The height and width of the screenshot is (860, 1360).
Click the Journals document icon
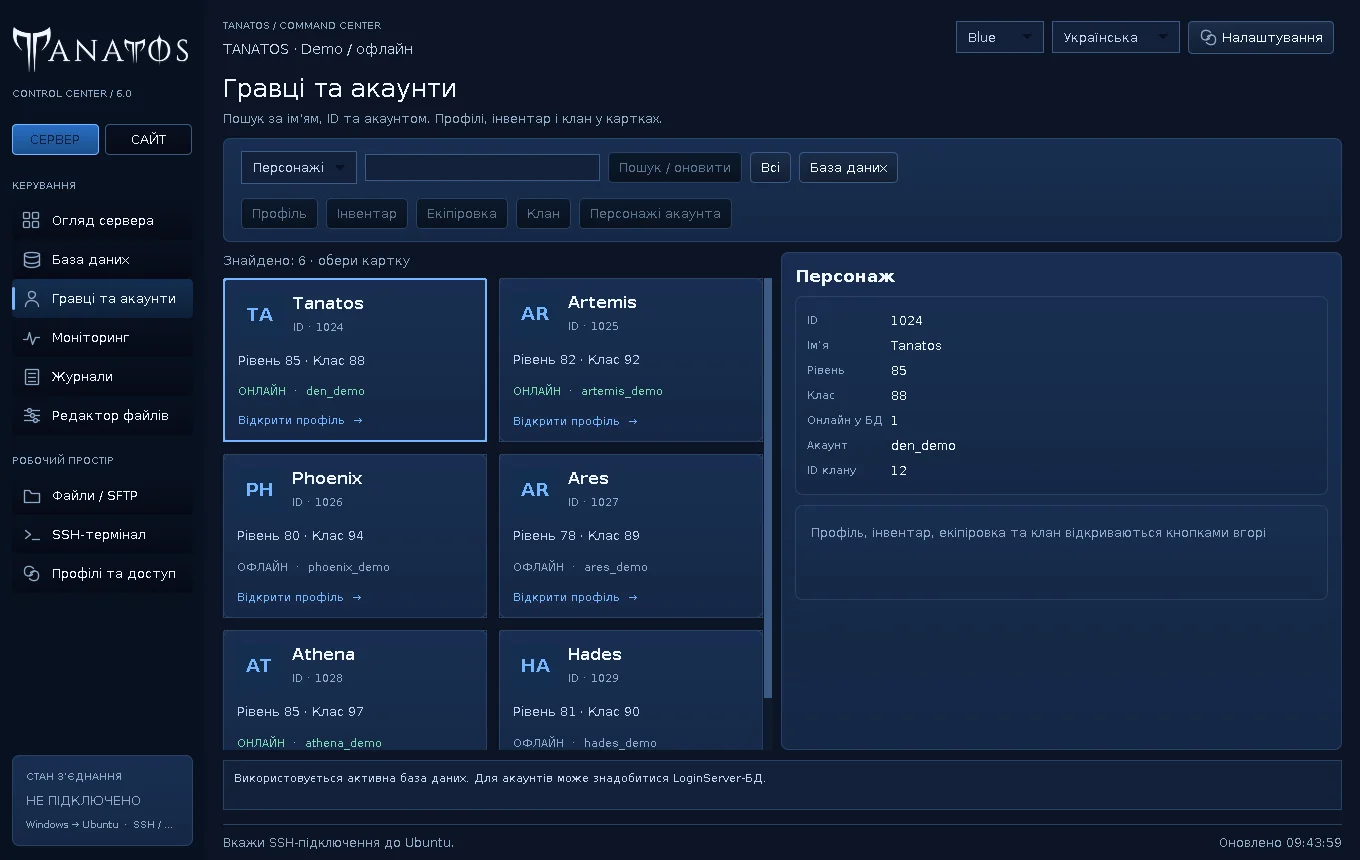click(x=31, y=376)
